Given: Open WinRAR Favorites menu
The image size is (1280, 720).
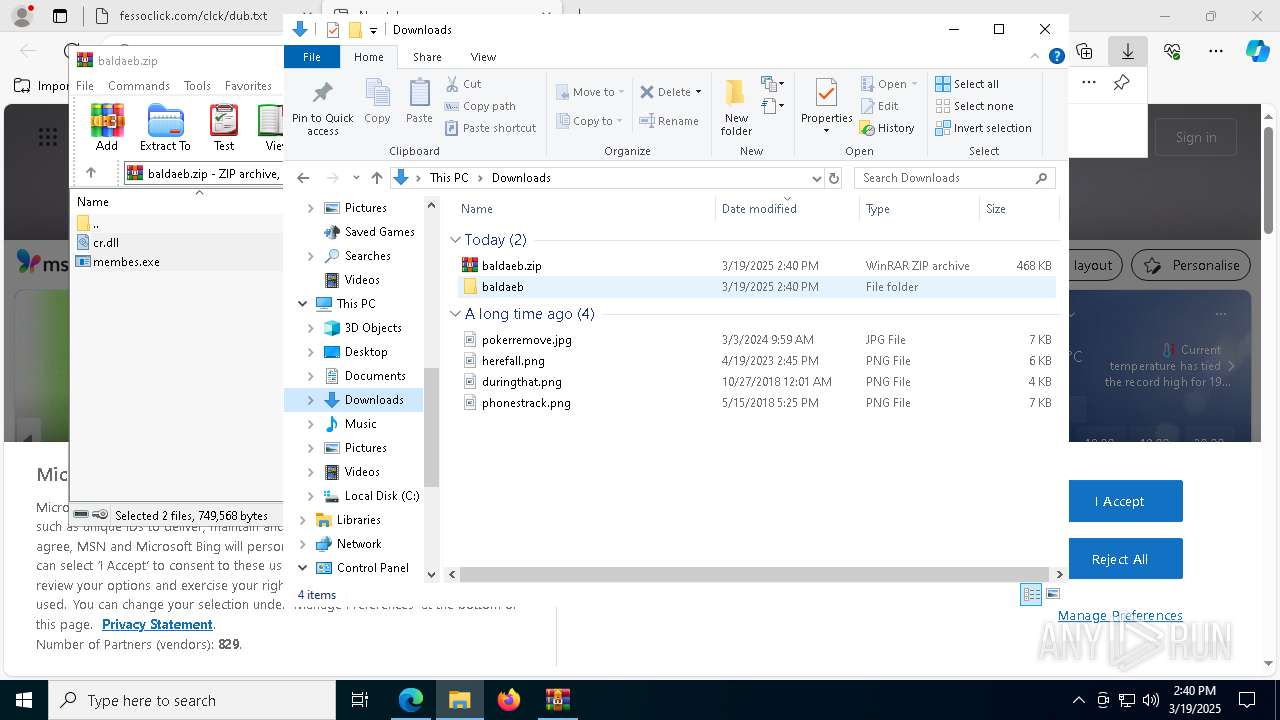Looking at the screenshot, I should [248, 86].
